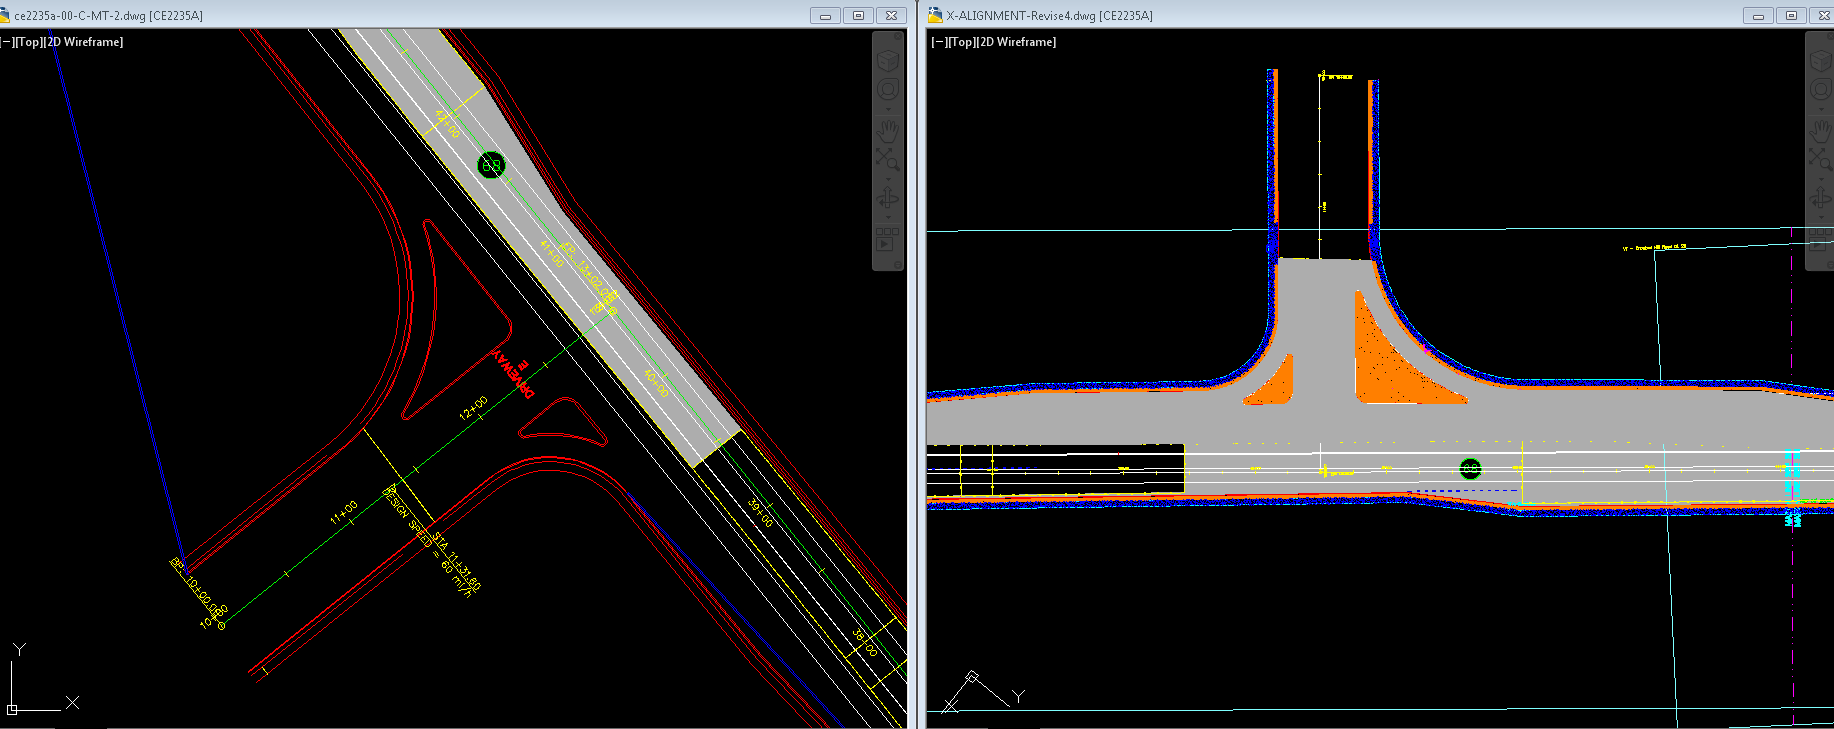Viewport: 1834px width, 729px height.
Task: Open ViewCube in X-ALIGNMENT-Revise4 navigation bar
Action: (x=1820, y=60)
